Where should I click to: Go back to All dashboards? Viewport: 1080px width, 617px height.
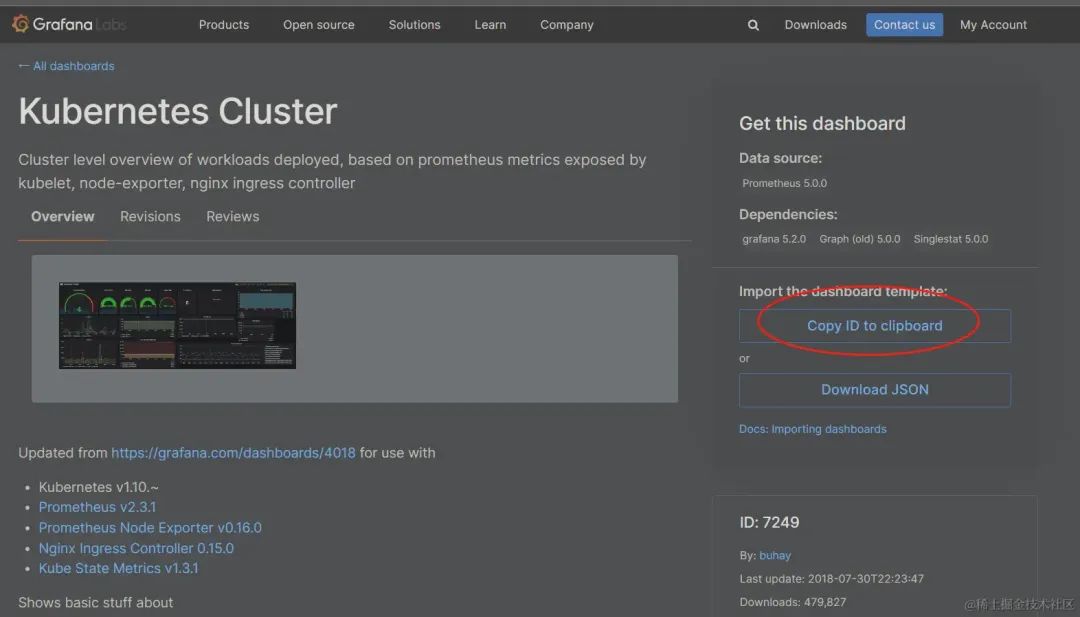pos(66,66)
